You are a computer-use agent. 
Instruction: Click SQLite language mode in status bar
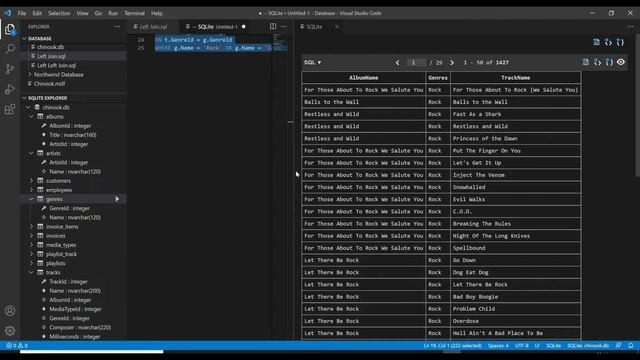[x=553, y=345]
